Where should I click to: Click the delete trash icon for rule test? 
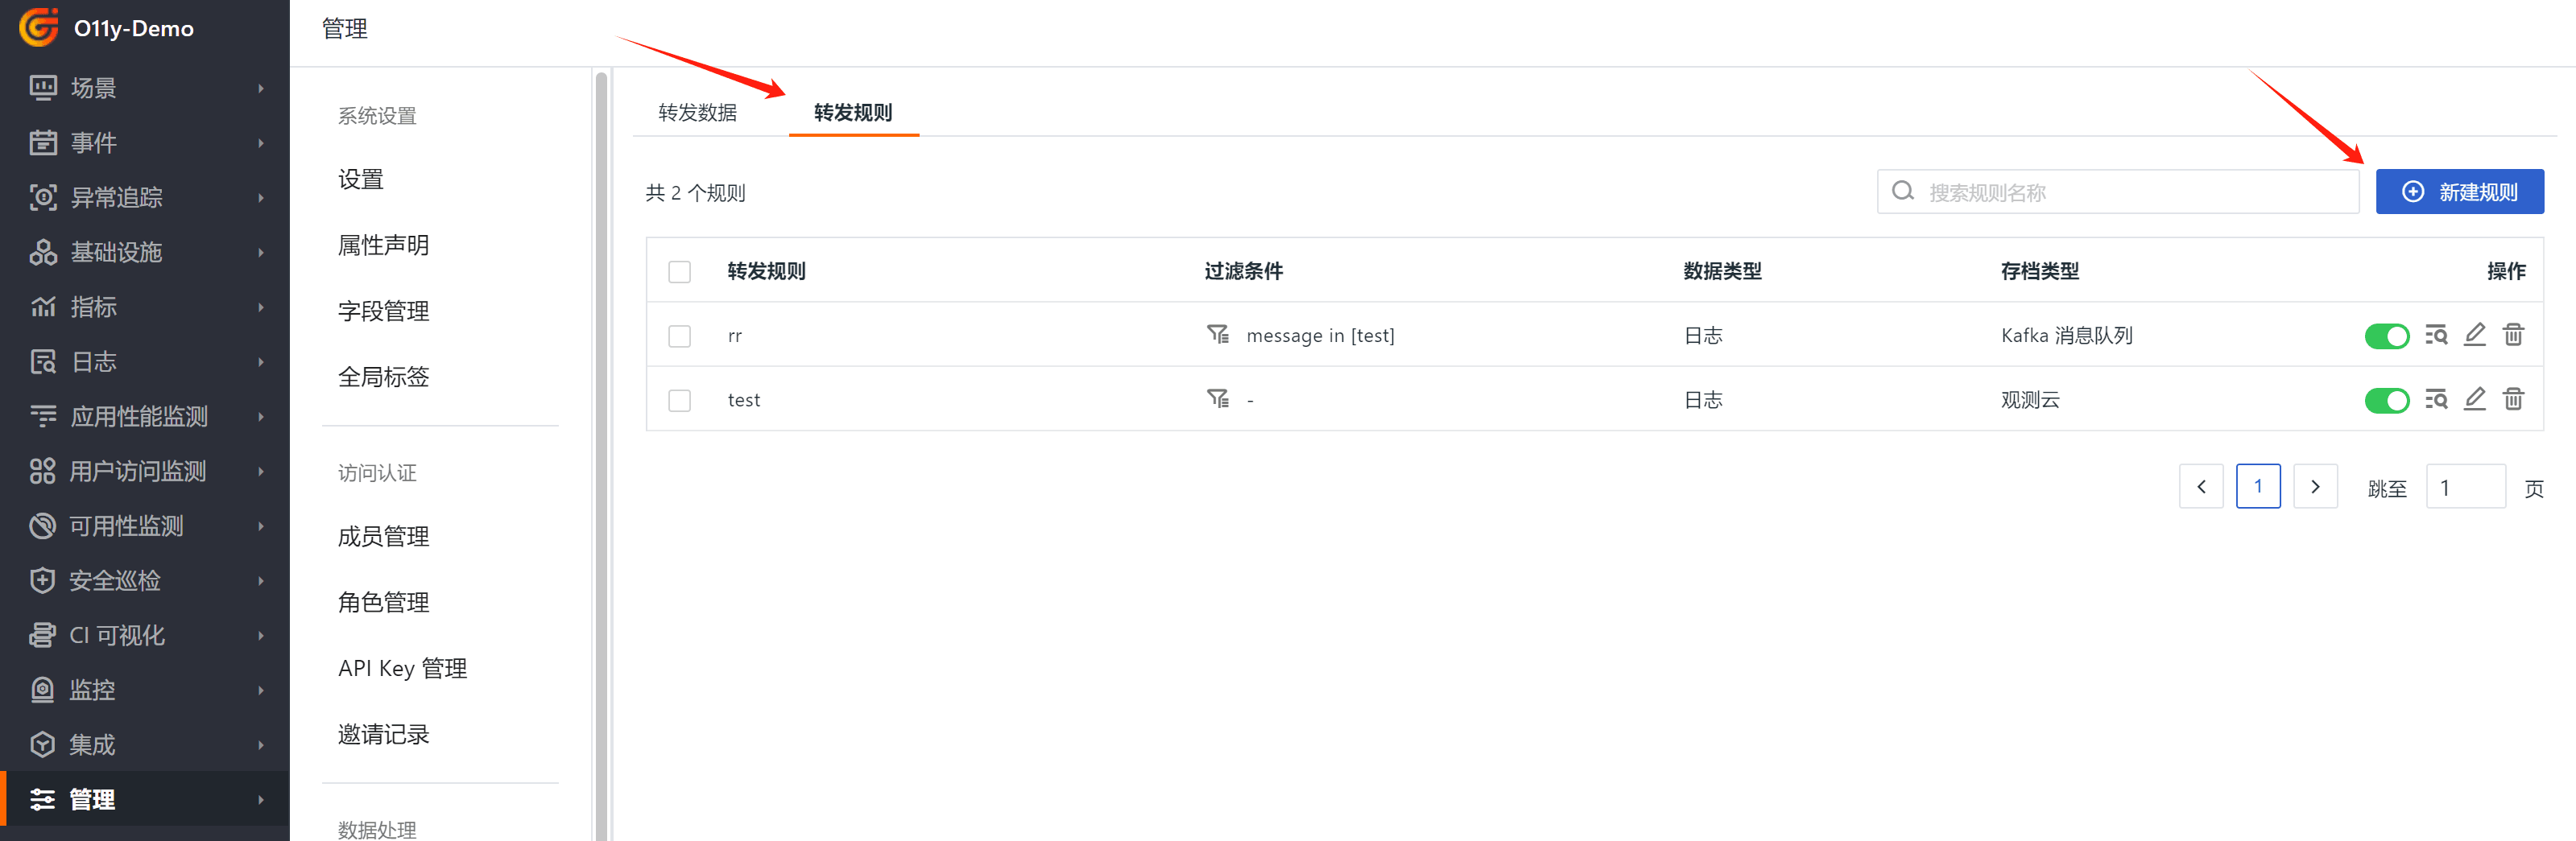[x=2512, y=400]
